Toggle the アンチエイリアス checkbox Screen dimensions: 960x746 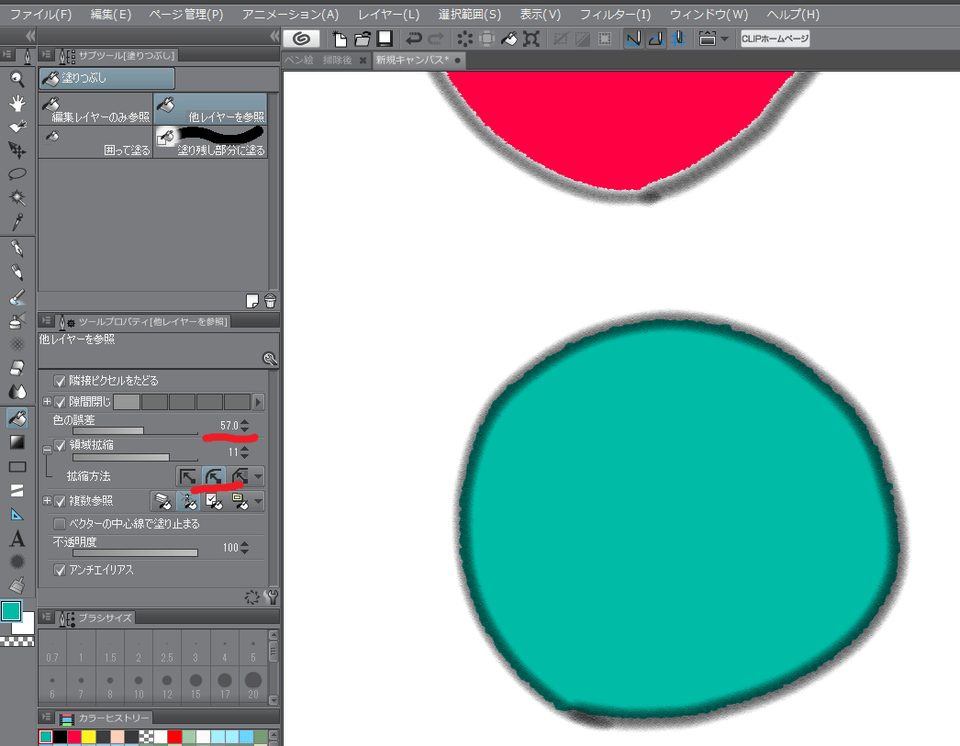(x=60, y=570)
